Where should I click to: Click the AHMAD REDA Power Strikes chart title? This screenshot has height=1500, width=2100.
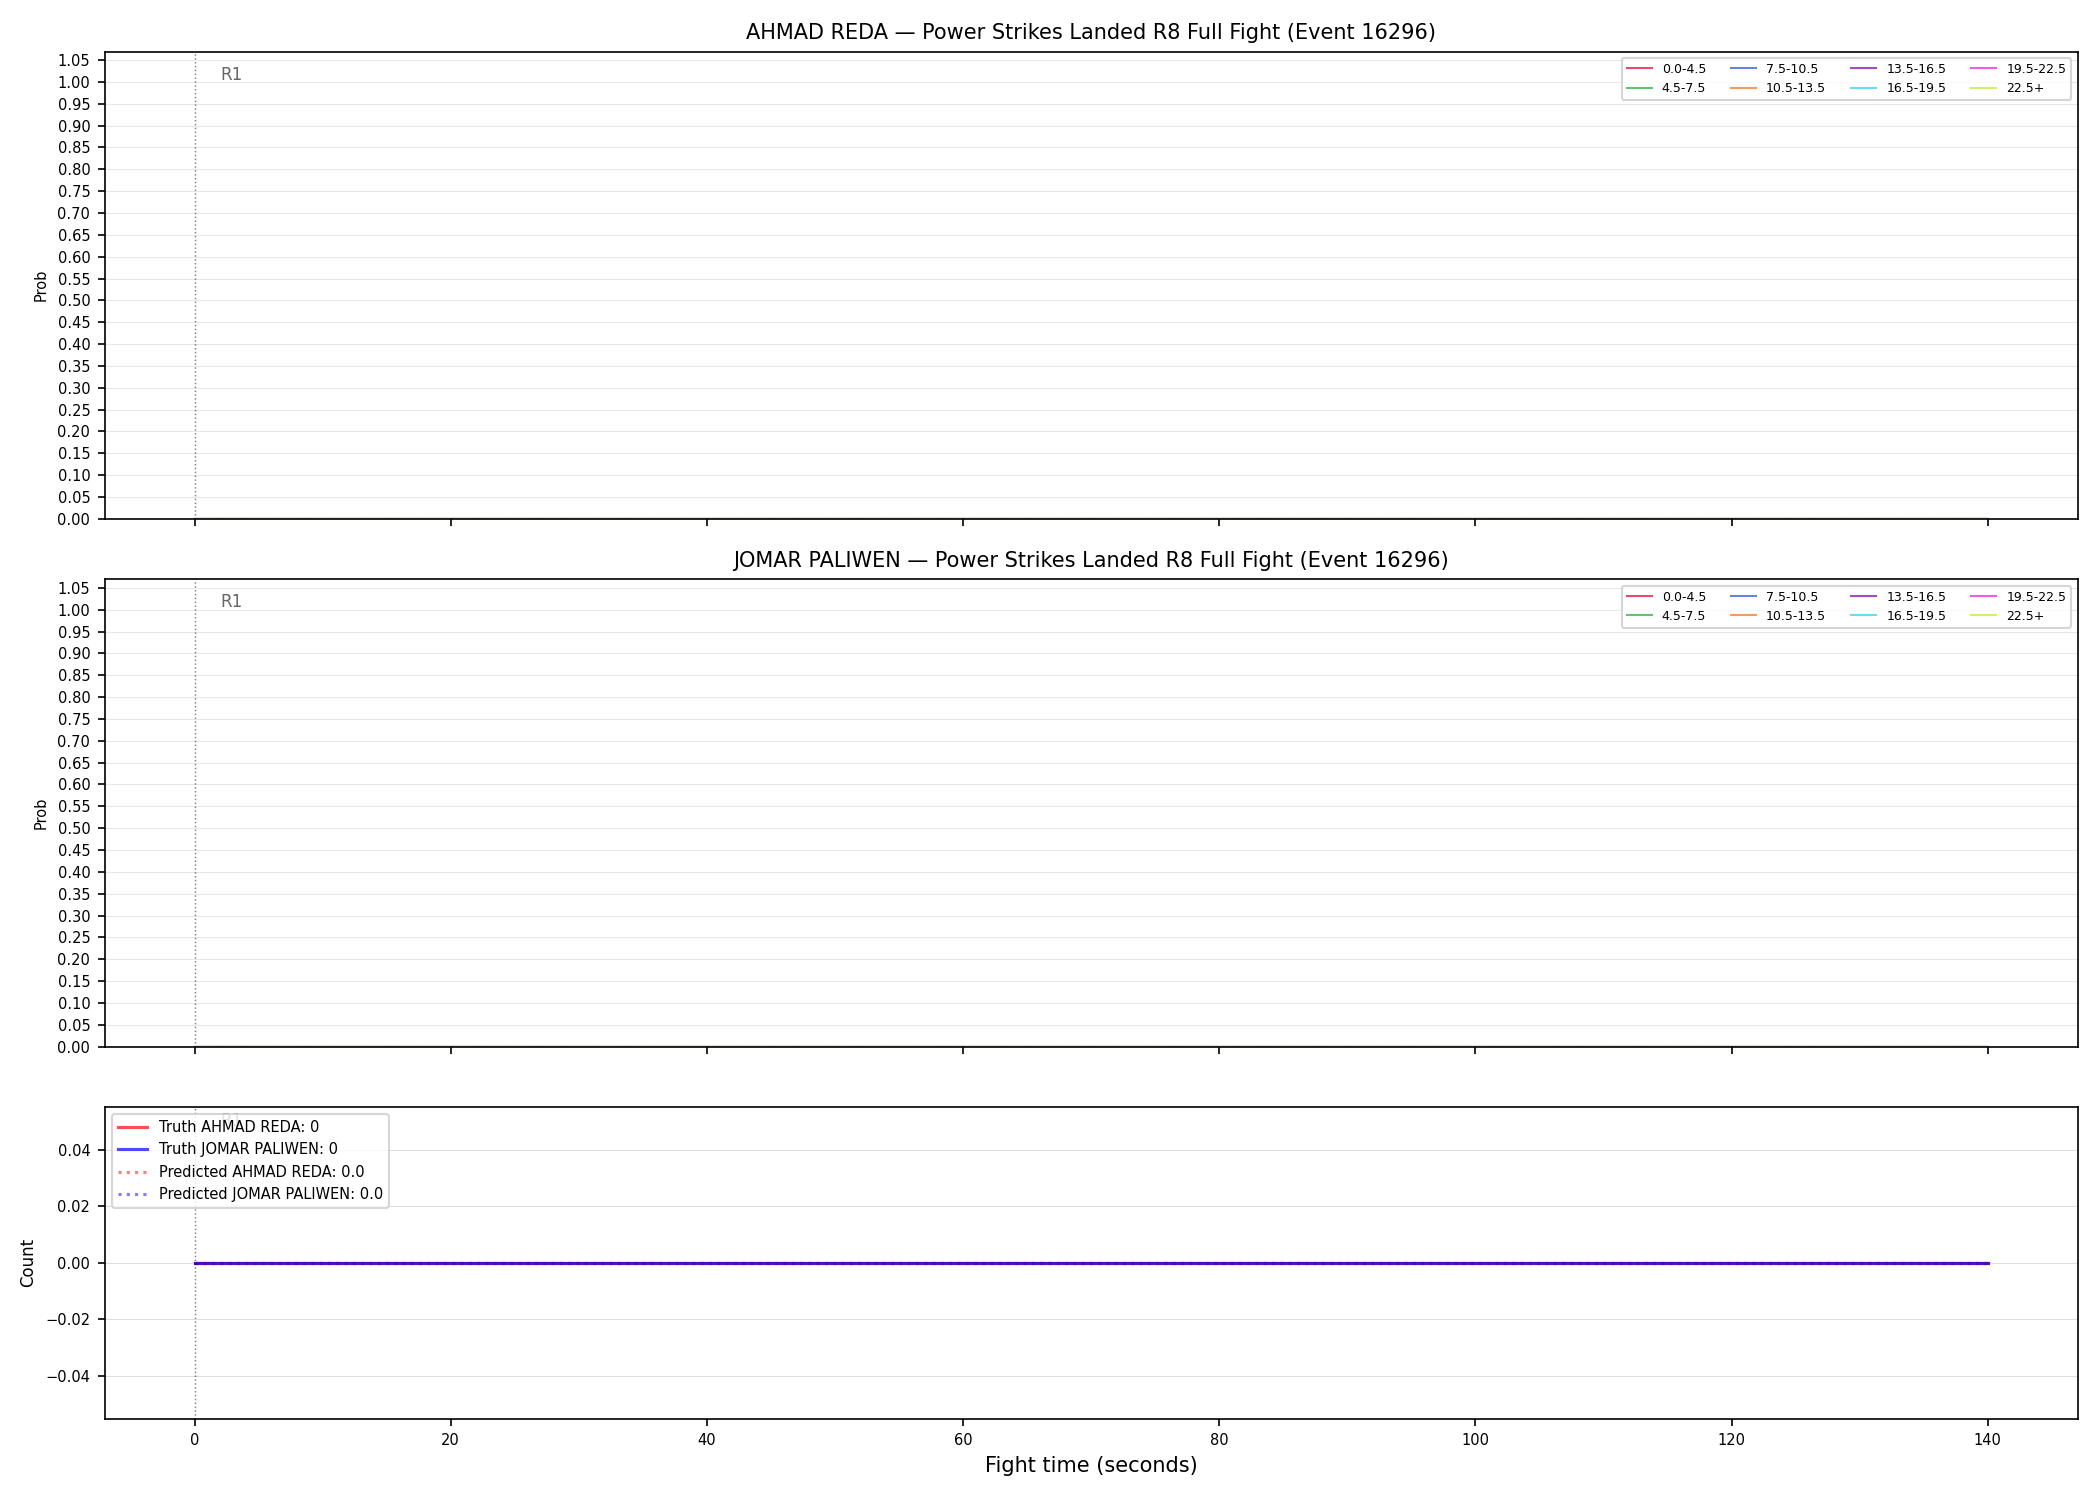[1090, 32]
